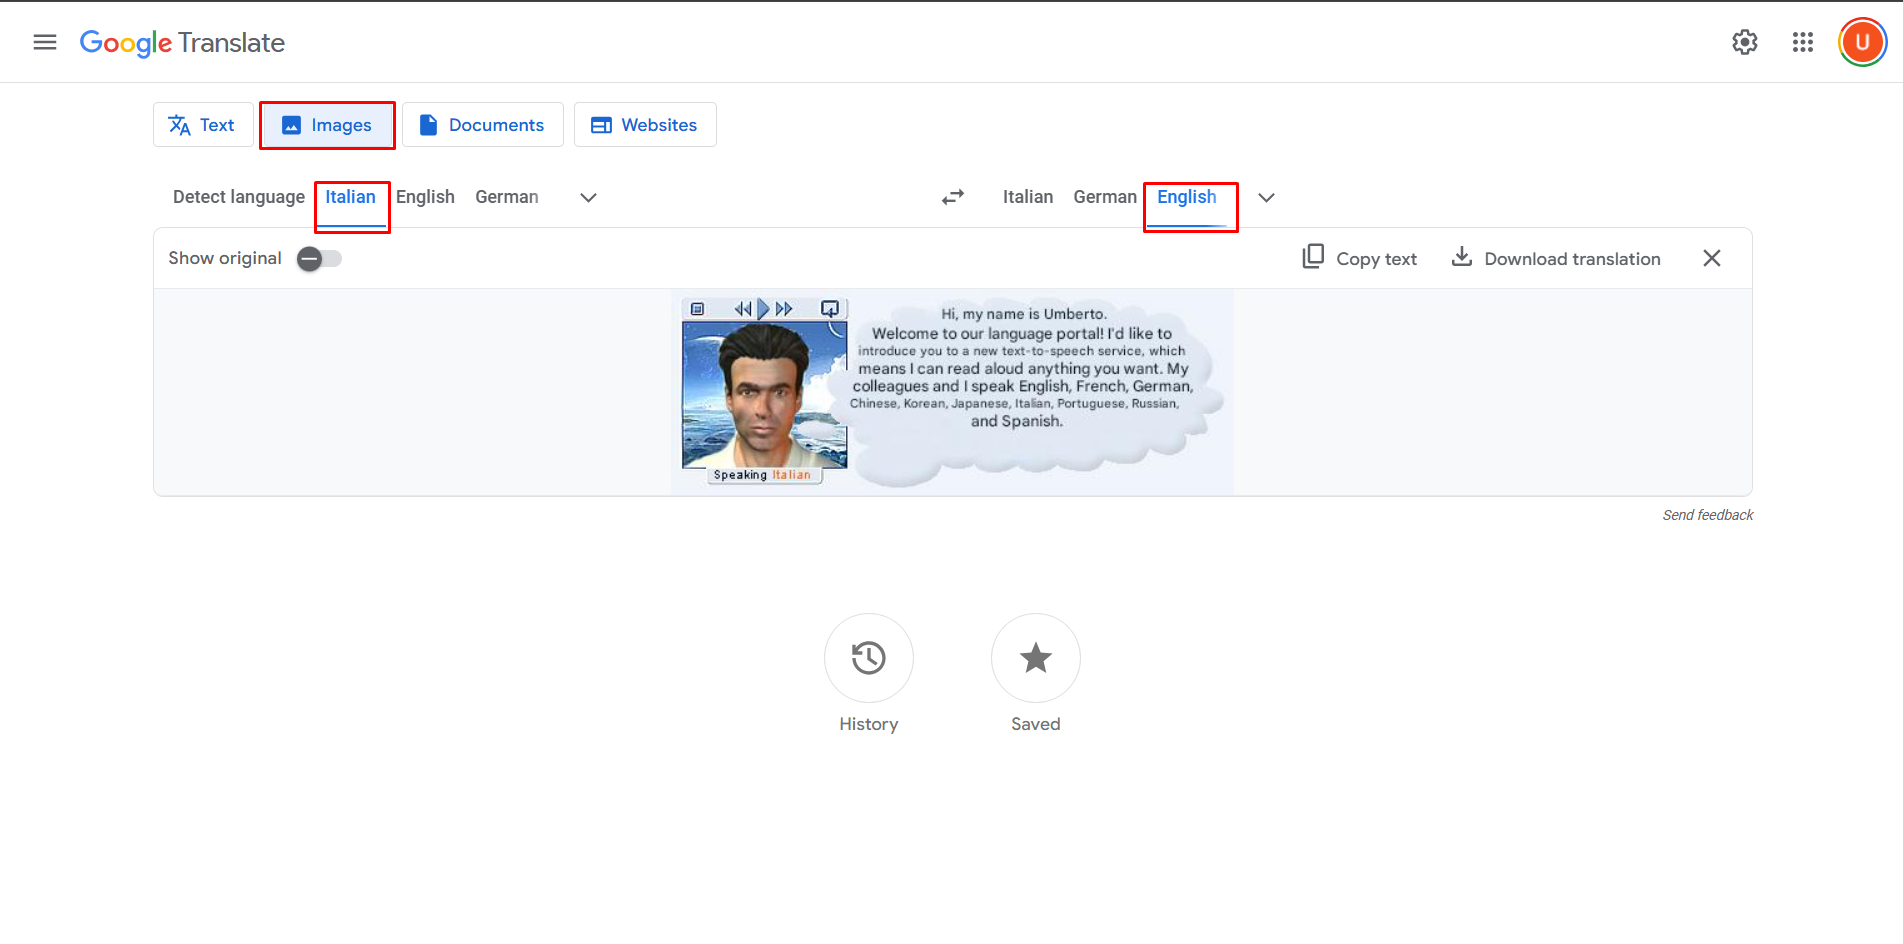The image size is (1903, 944).
Task: Open Google Translate settings
Action: [x=1744, y=42]
